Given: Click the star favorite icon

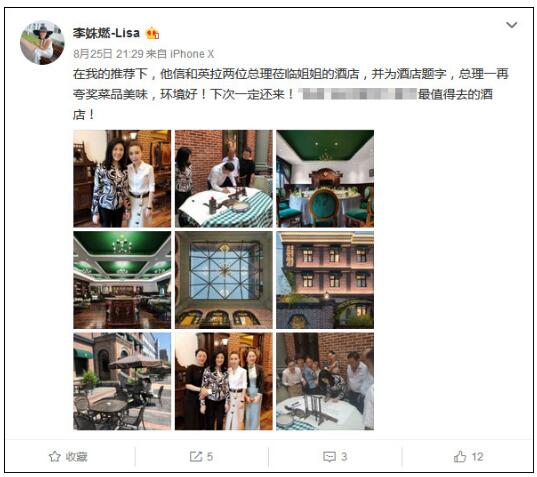Looking at the screenshot, I should (x=54, y=456).
